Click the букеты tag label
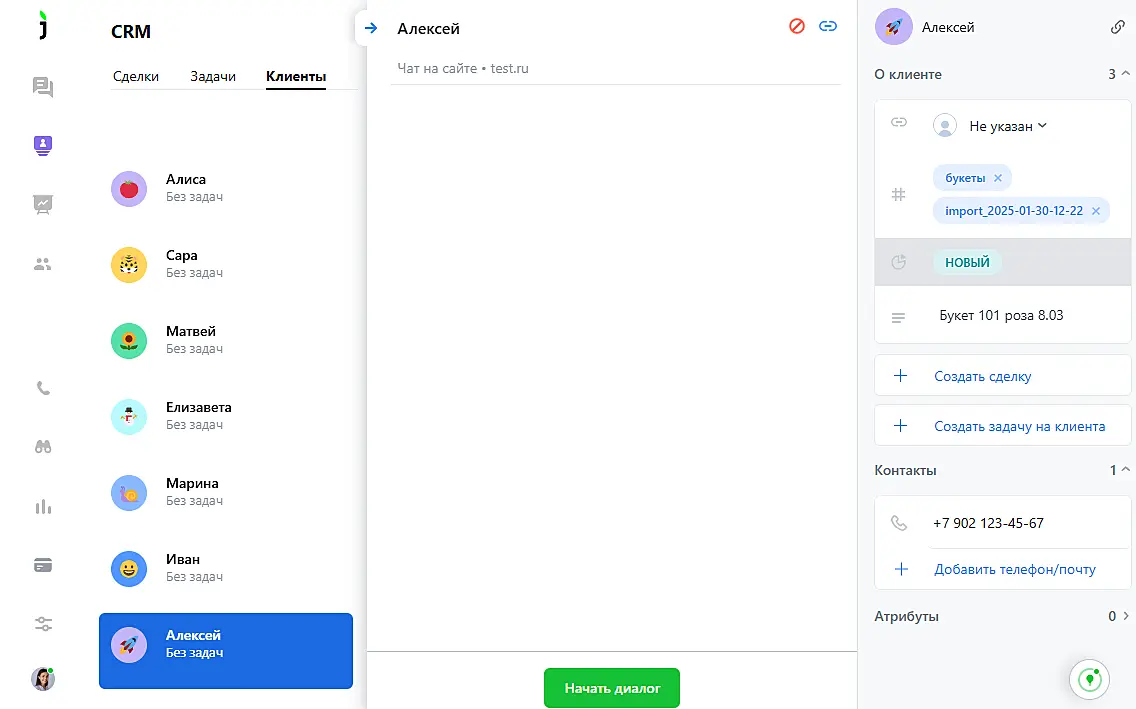1136x709 pixels. 965,177
